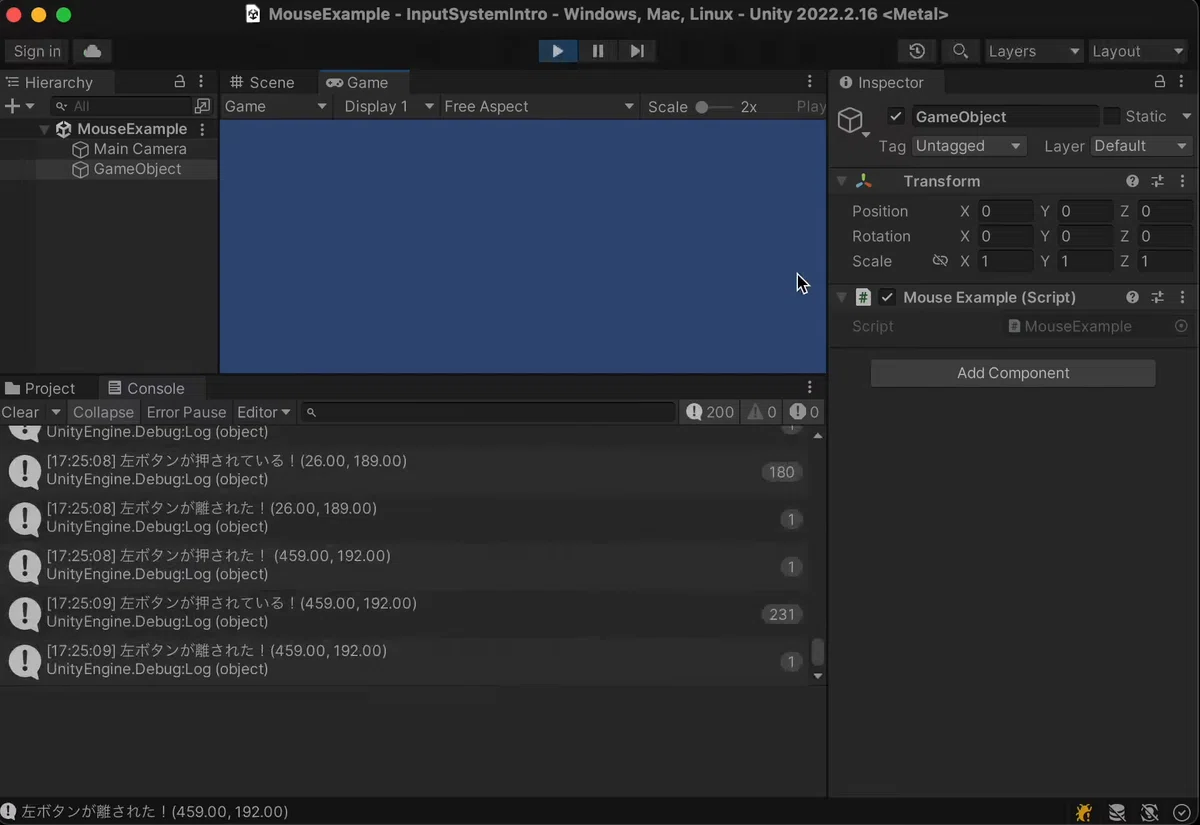Toggle Collapse in the Console

103,412
